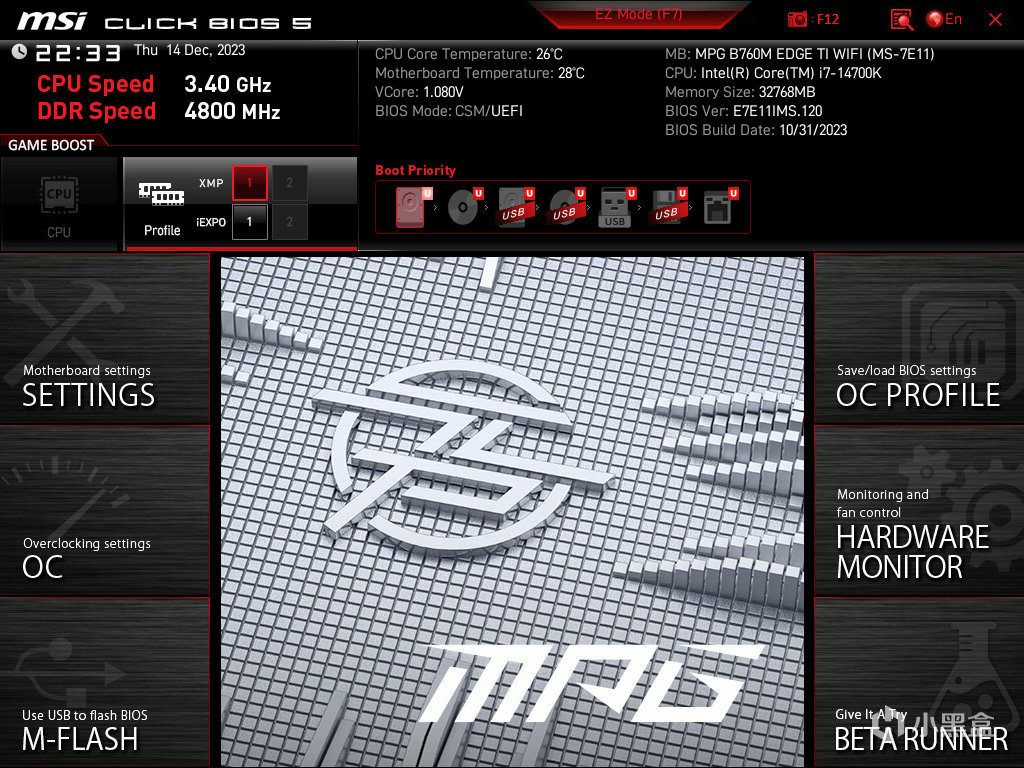Enable XMP profile 1
The height and width of the screenshot is (768, 1024).
(249, 183)
